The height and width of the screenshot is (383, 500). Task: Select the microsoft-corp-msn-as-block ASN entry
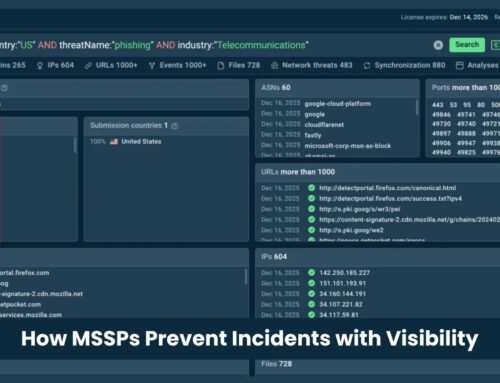pyautogui.click(x=348, y=146)
